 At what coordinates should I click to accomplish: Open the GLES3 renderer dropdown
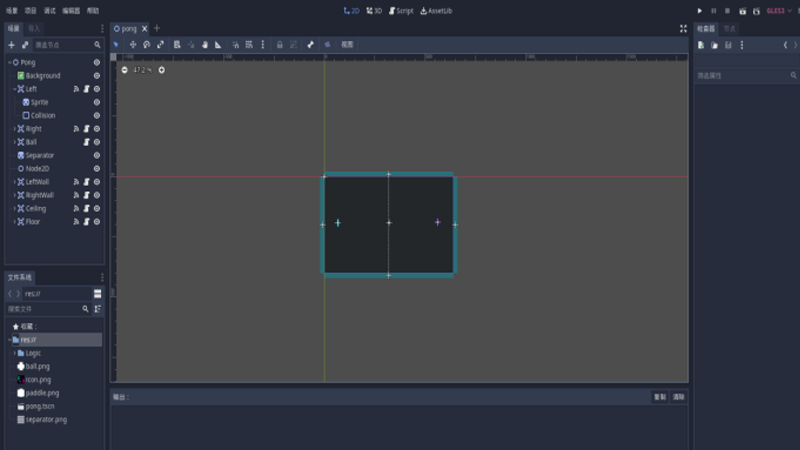pyautogui.click(x=778, y=10)
